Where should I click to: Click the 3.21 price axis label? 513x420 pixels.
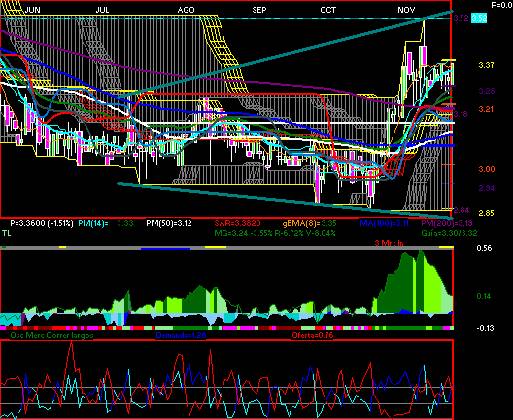(486, 109)
